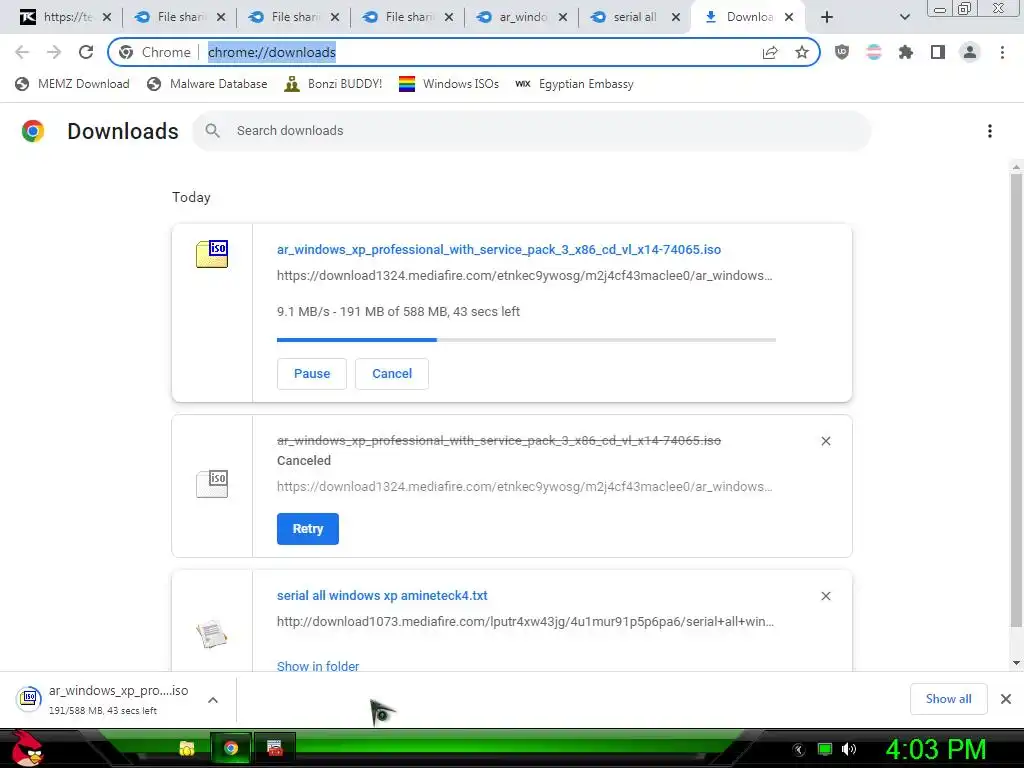The width and height of the screenshot is (1024, 768).
Task: Open Windows ISOs bookmark
Action: pyautogui.click(x=449, y=84)
